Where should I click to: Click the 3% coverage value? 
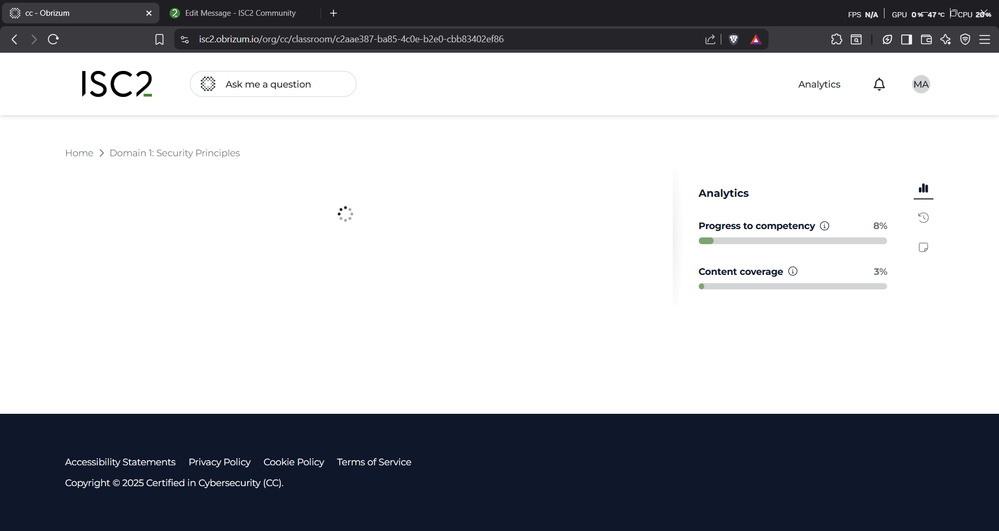880,272
